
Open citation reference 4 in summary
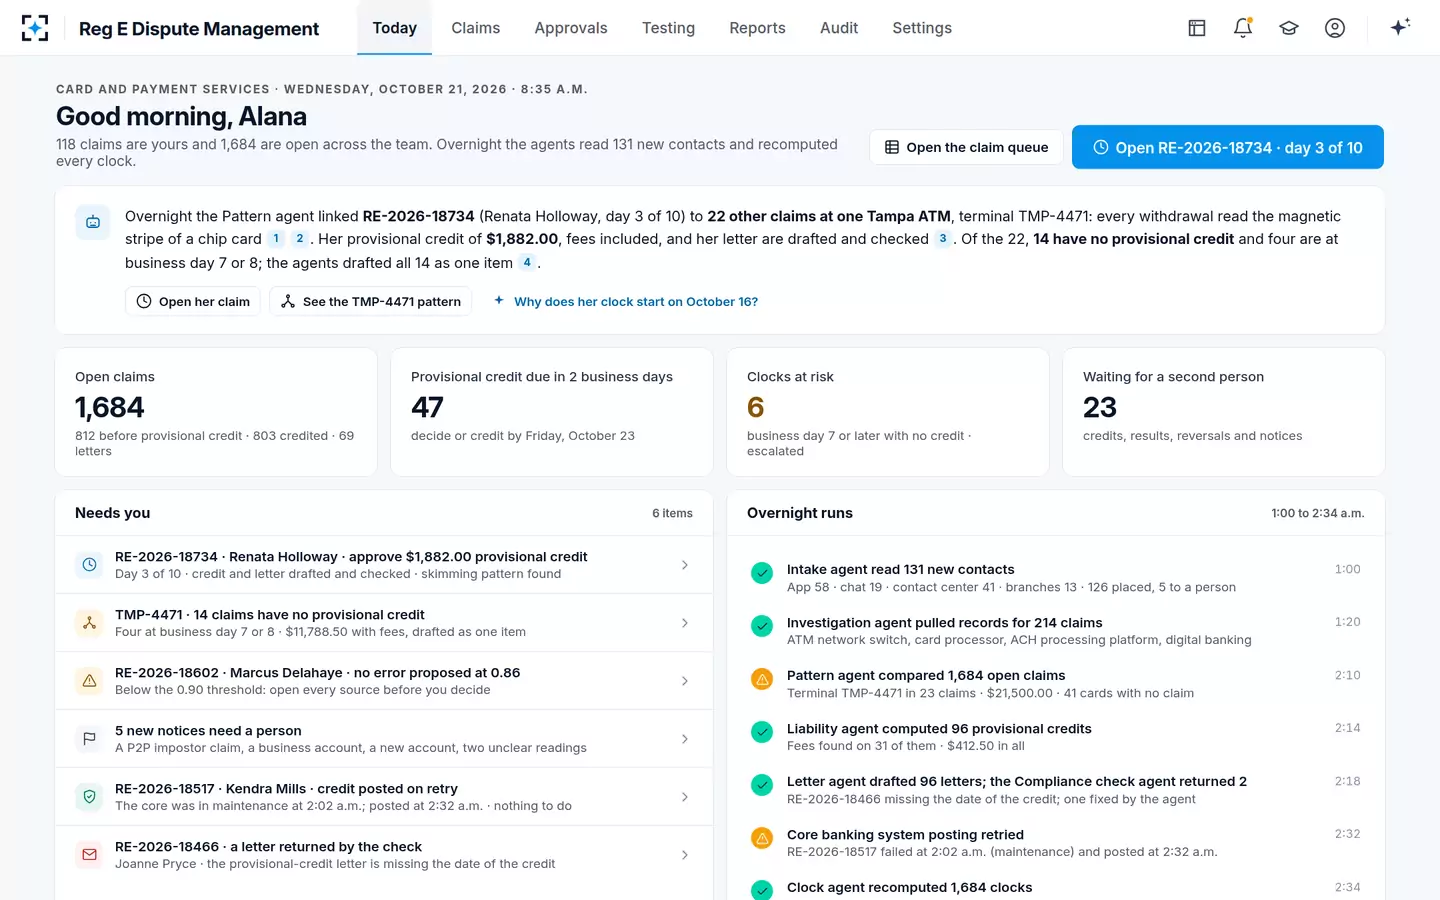point(527,263)
